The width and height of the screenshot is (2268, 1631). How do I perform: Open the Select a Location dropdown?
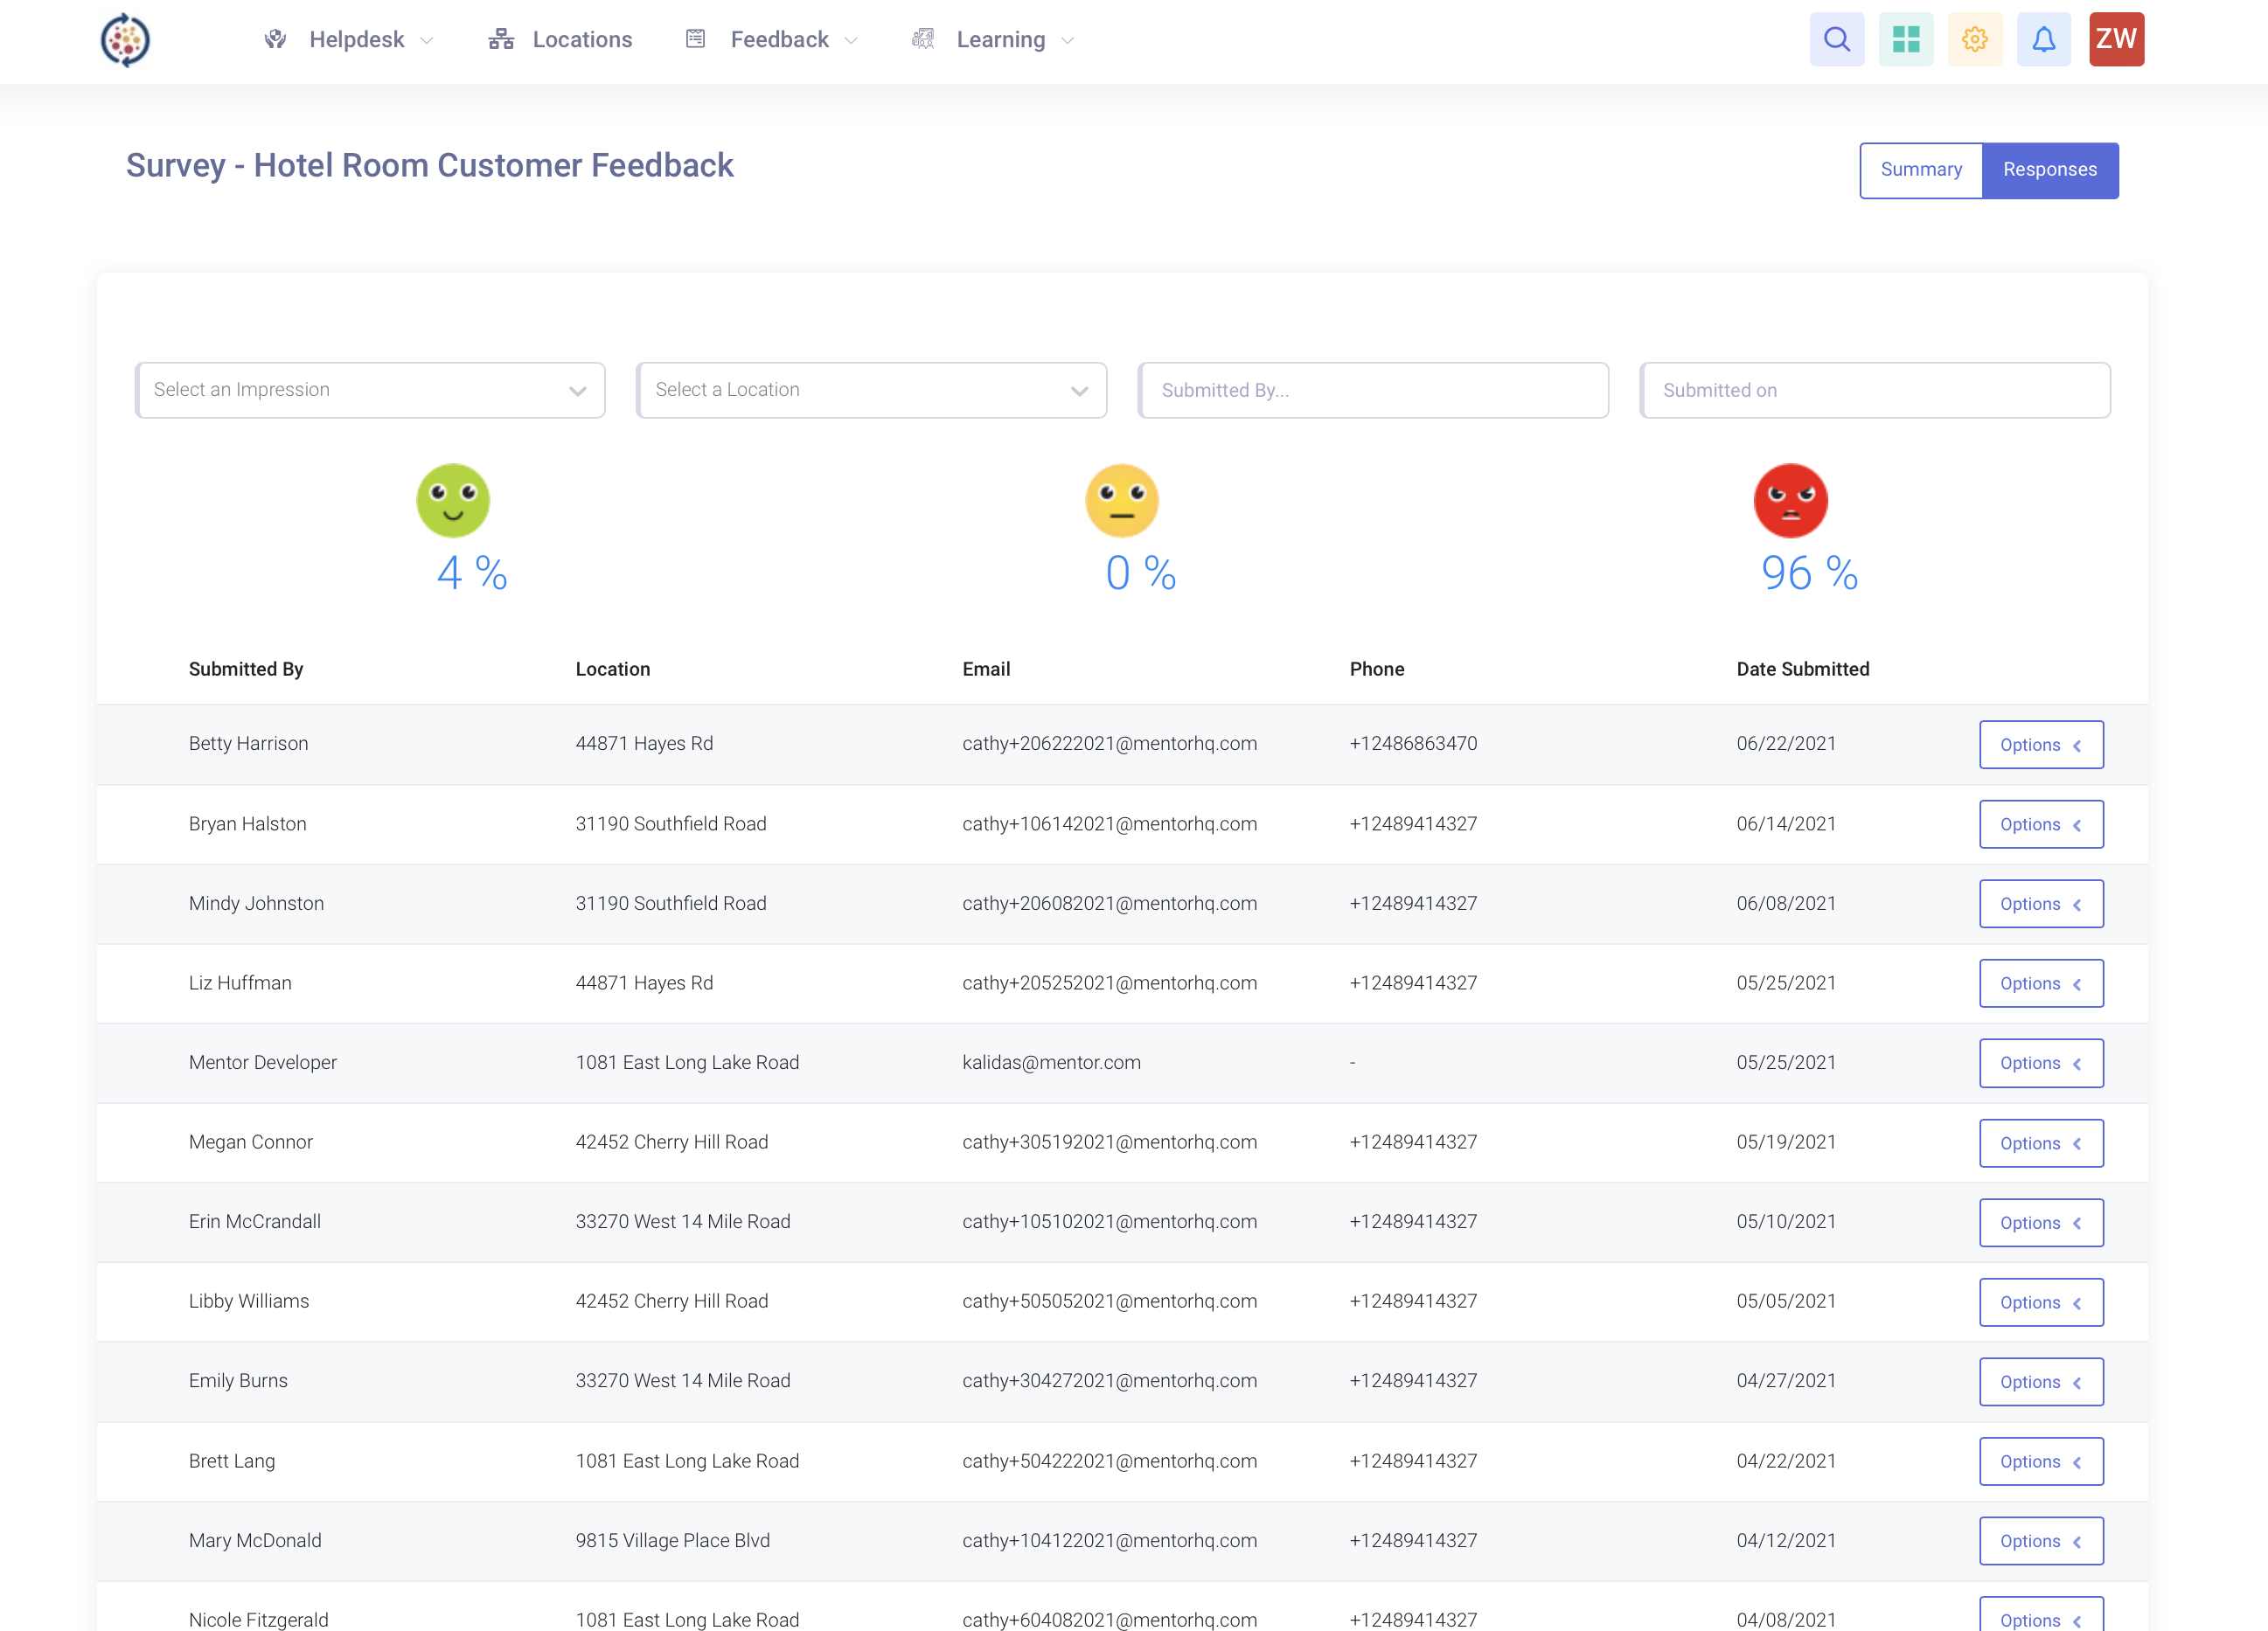(x=872, y=390)
